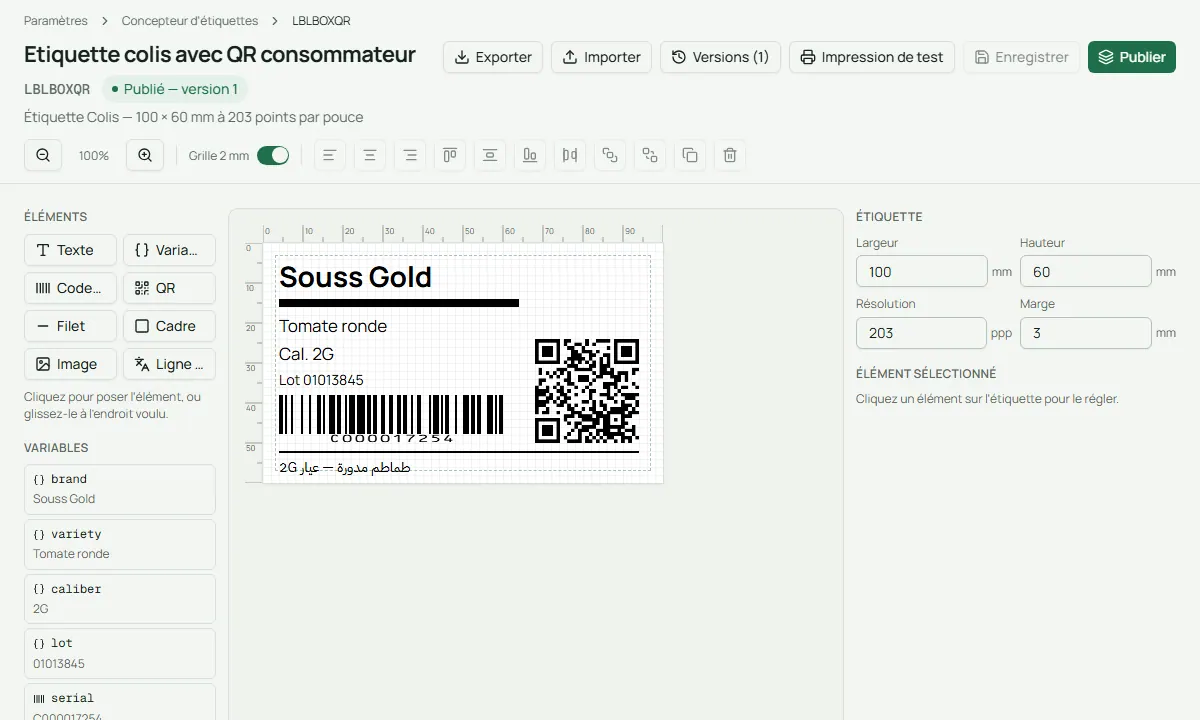Select the variety variable card
This screenshot has width=1200, height=720.
point(120,544)
